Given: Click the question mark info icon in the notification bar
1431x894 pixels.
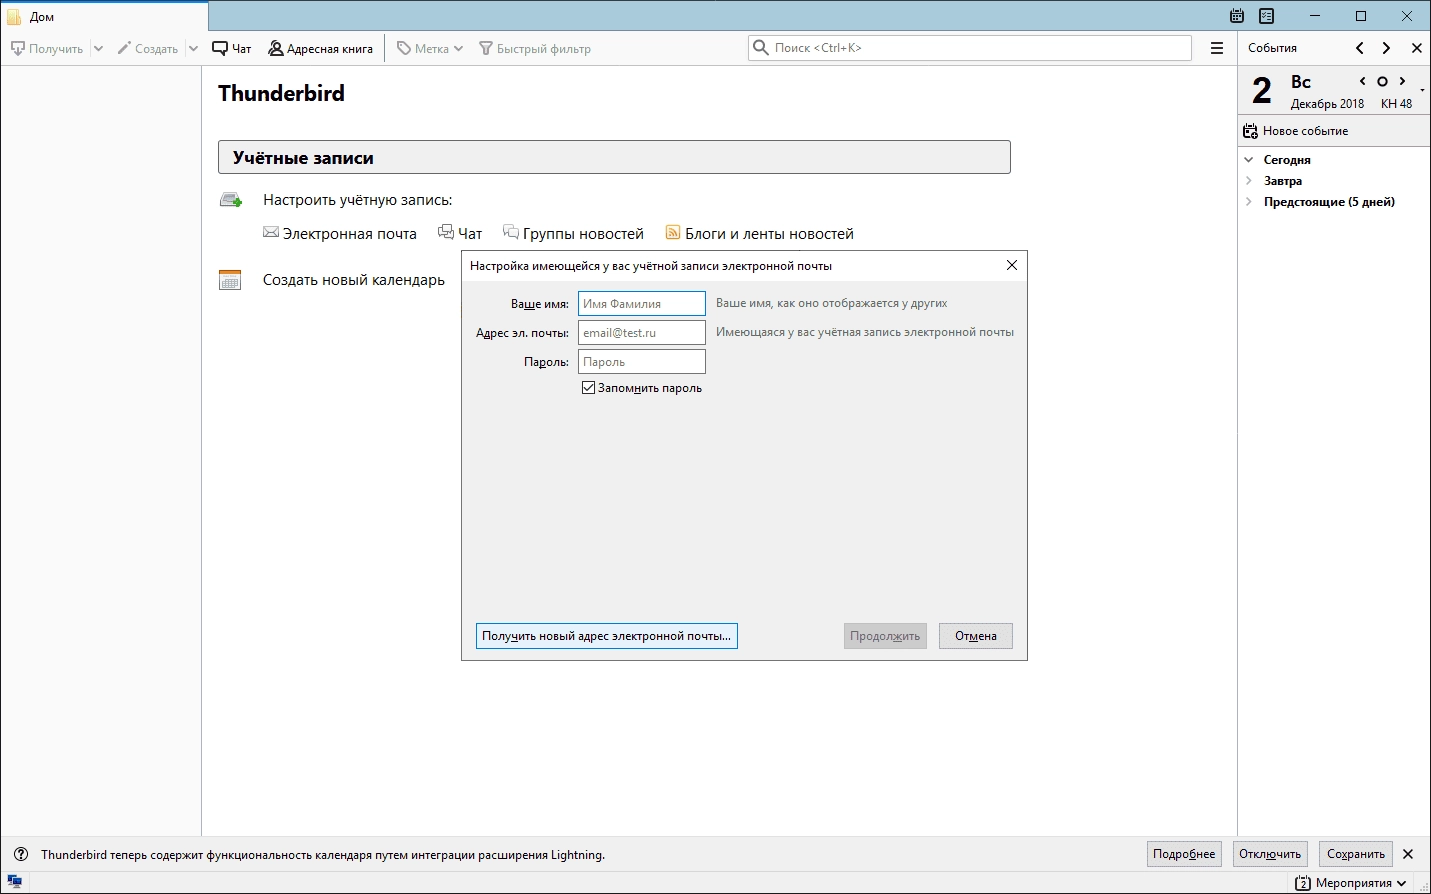Looking at the screenshot, I should pyautogui.click(x=21, y=854).
